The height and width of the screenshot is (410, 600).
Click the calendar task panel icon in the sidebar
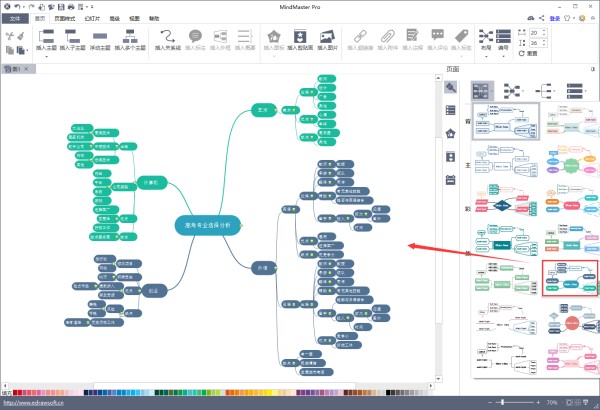(450, 180)
